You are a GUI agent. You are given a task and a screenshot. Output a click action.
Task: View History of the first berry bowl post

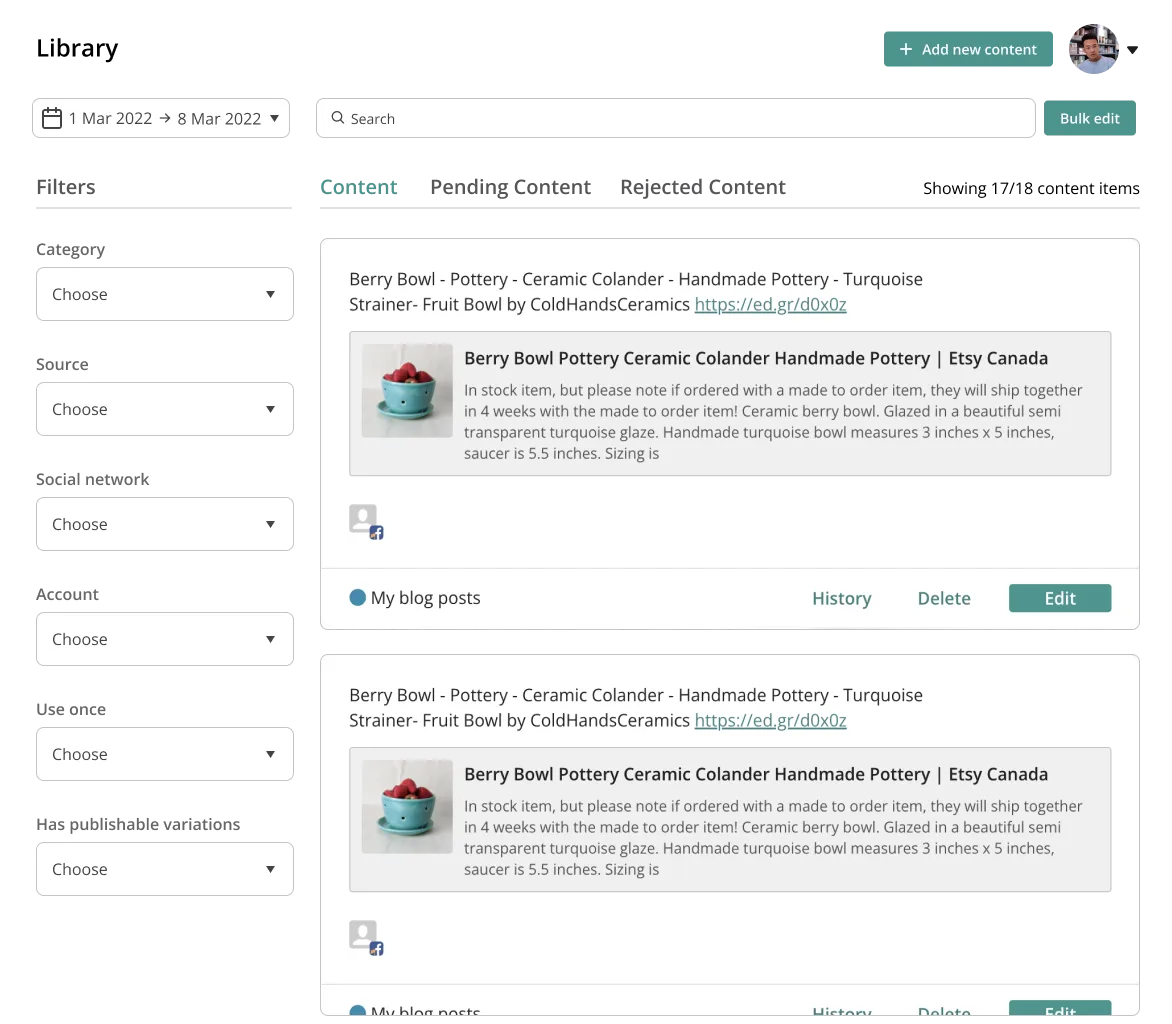click(841, 598)
